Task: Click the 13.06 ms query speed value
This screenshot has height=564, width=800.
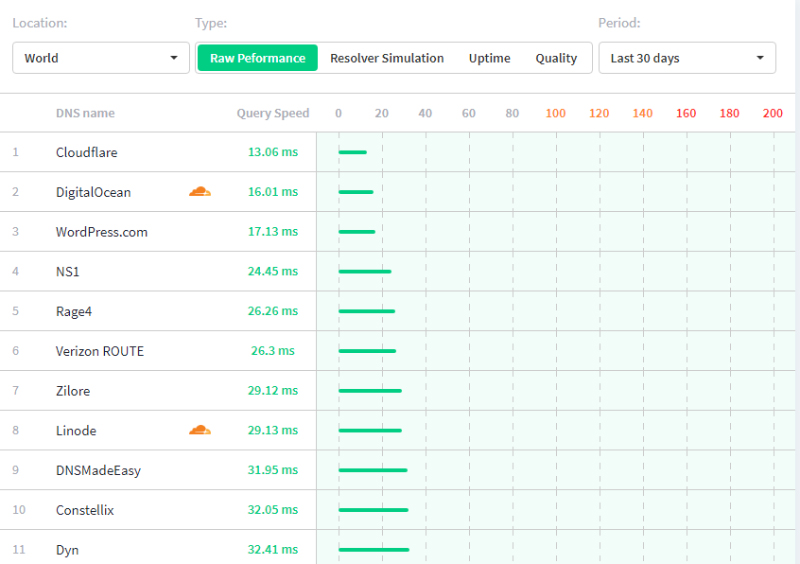Action: point(273,152)
